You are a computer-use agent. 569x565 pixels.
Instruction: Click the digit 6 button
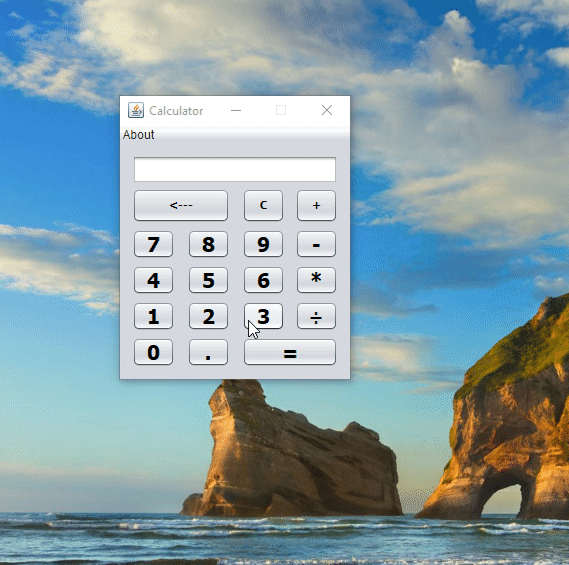(x=263, y=280)
